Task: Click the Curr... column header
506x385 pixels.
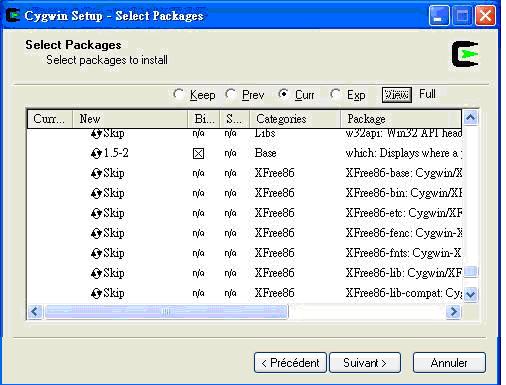Action: tap(50, 119)
